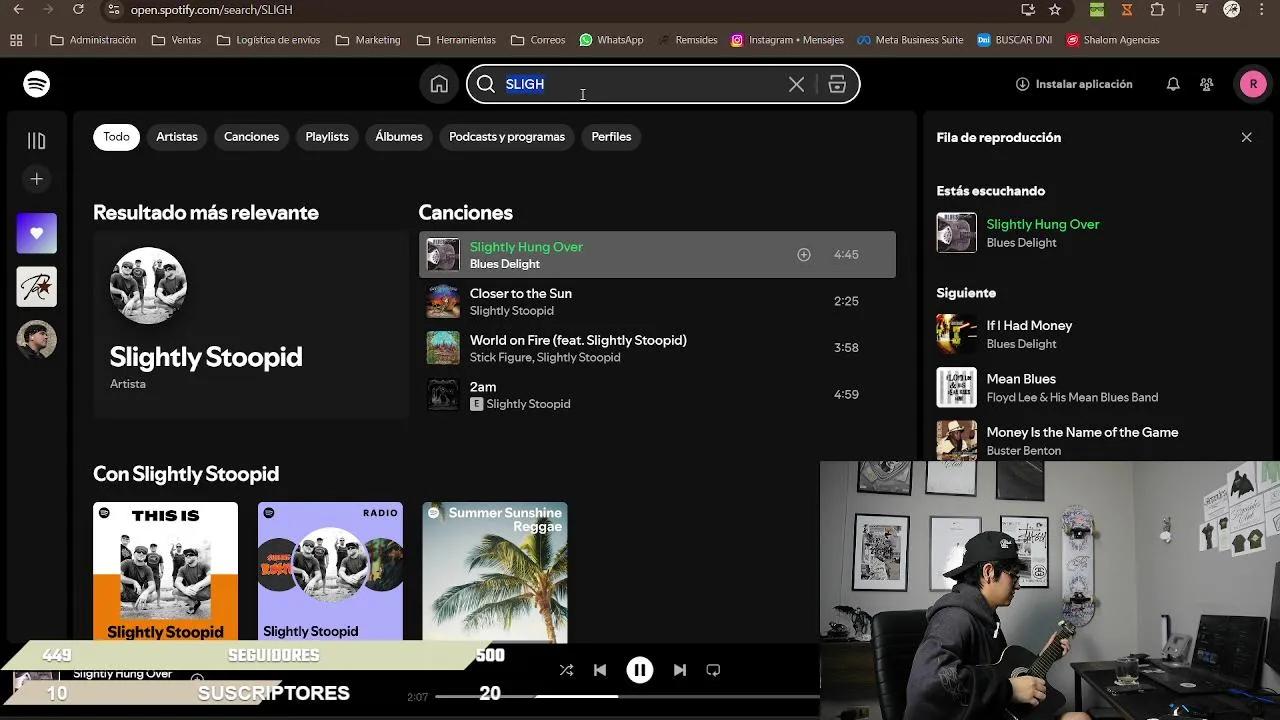Filter by Podcasts y programas

[507, 137]
